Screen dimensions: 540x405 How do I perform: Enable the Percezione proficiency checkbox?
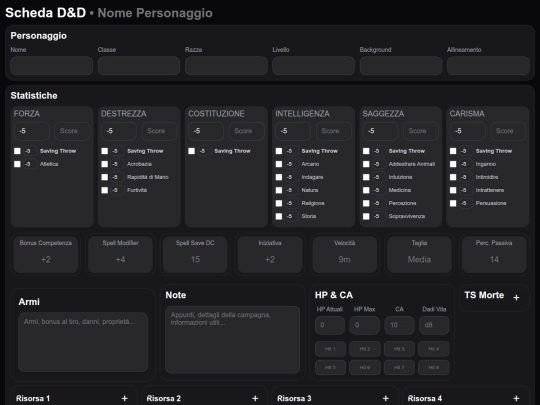point(366,203)
